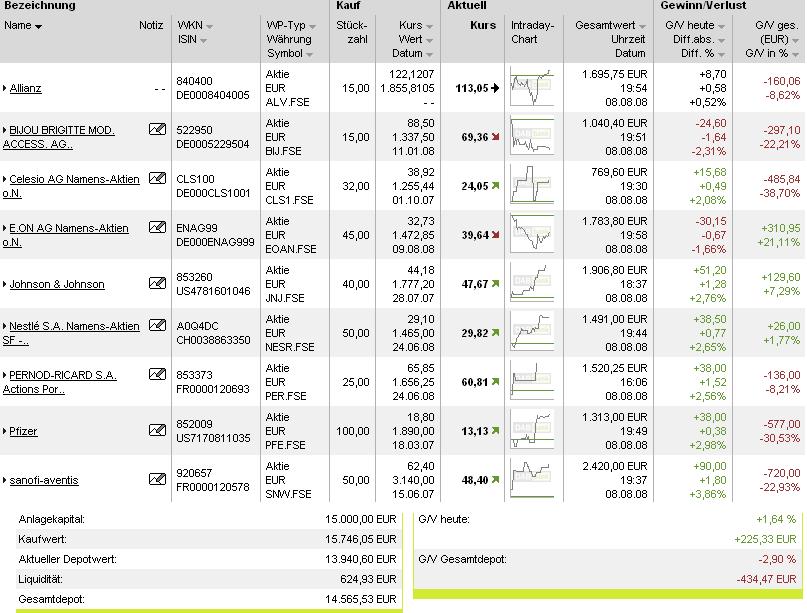Image resolution: width=807 pixels, height=613 pixels.
Task: Open note icon for E.ON AG row
Action: click(157, 227)
